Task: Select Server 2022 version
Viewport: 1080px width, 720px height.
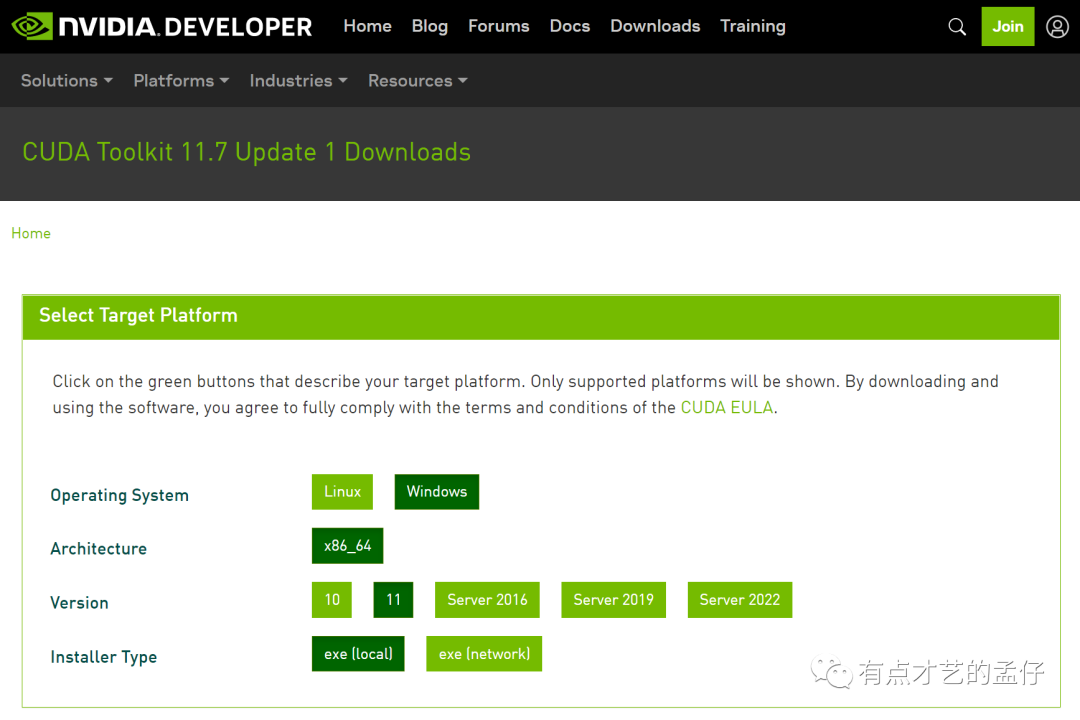Action: (740, 600)
